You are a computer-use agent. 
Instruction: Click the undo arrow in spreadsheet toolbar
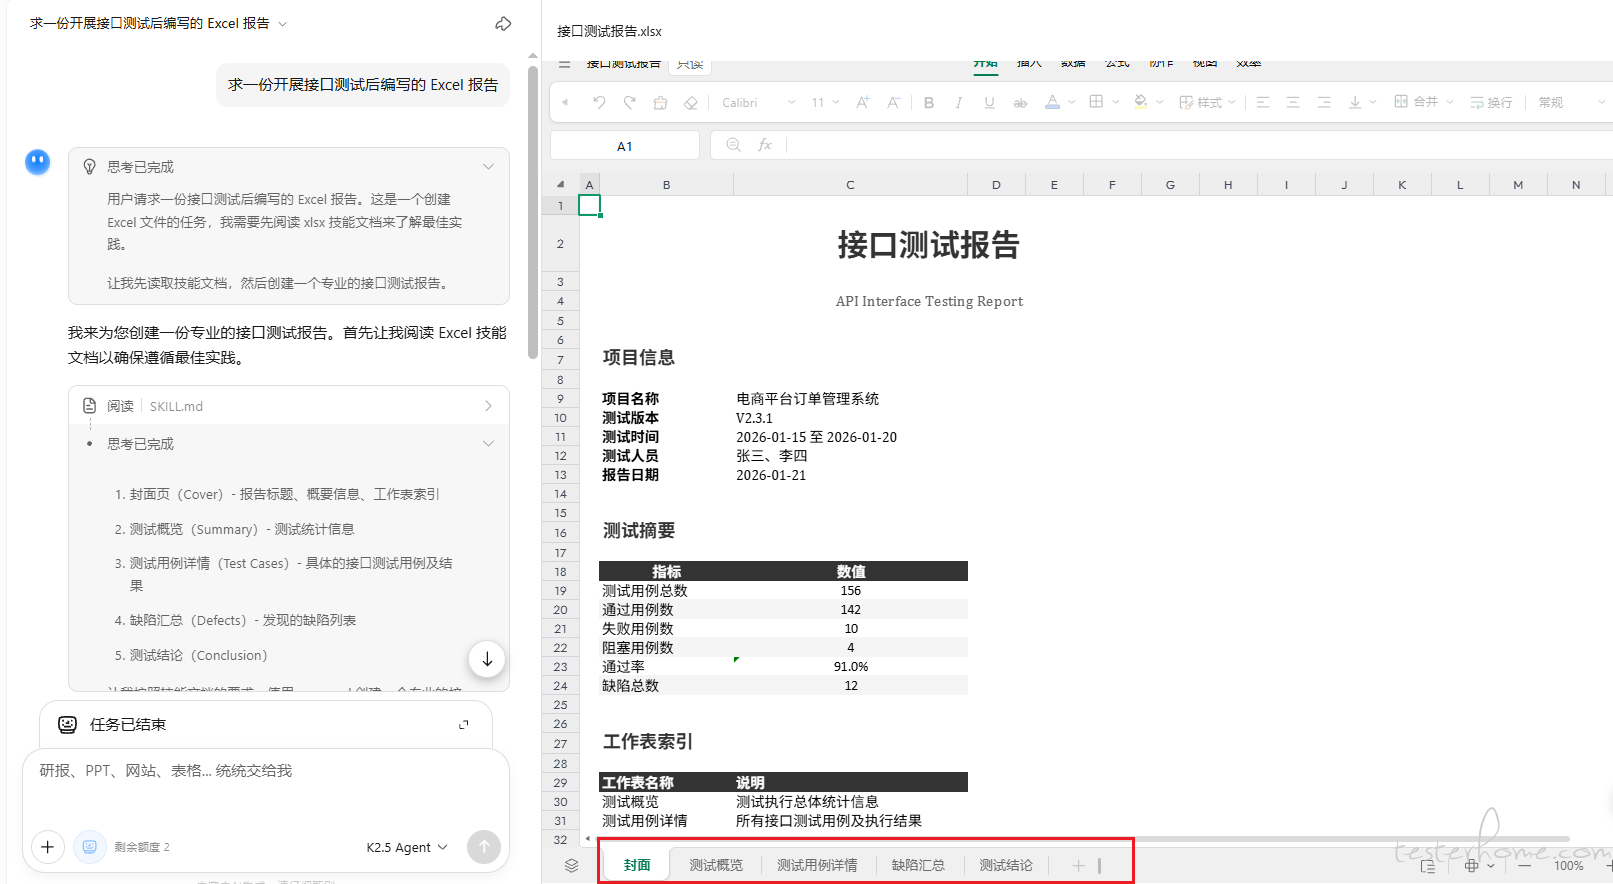[x=599, y=102]
